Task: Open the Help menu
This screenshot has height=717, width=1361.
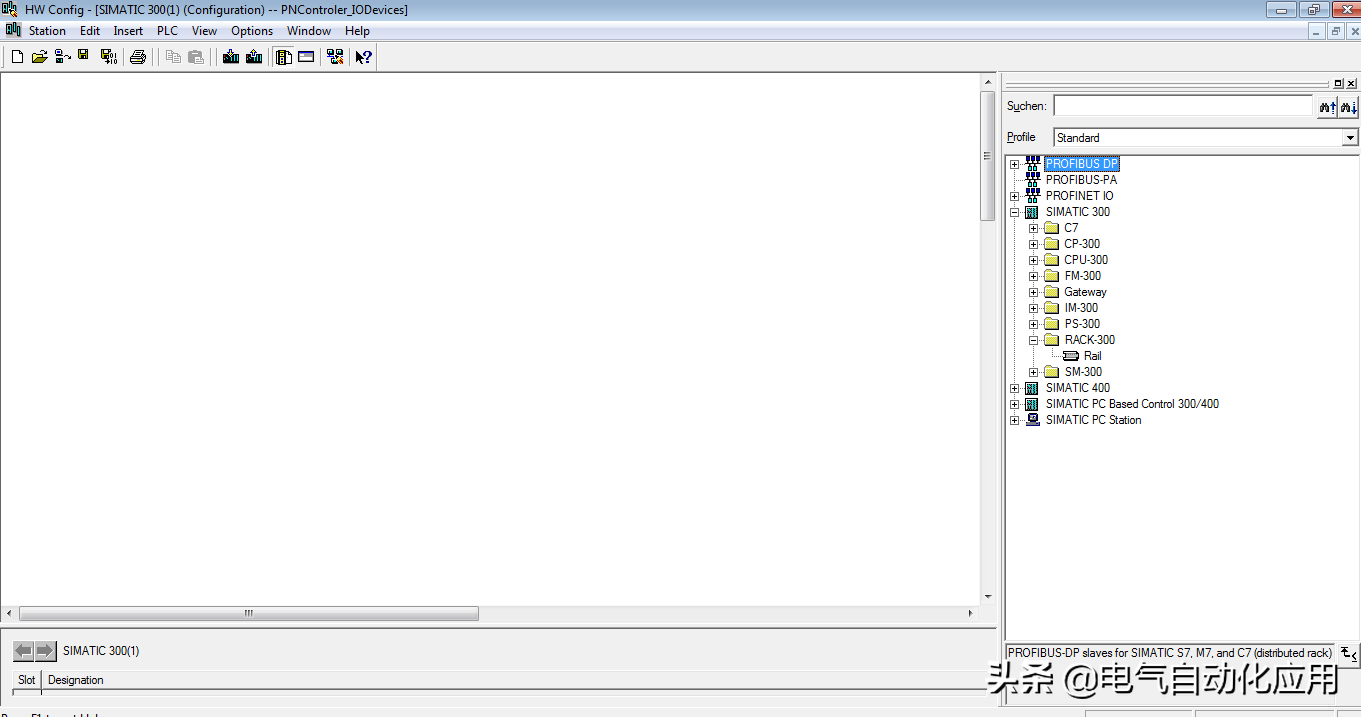Action: pyautogui.click(x=357, y=31)
